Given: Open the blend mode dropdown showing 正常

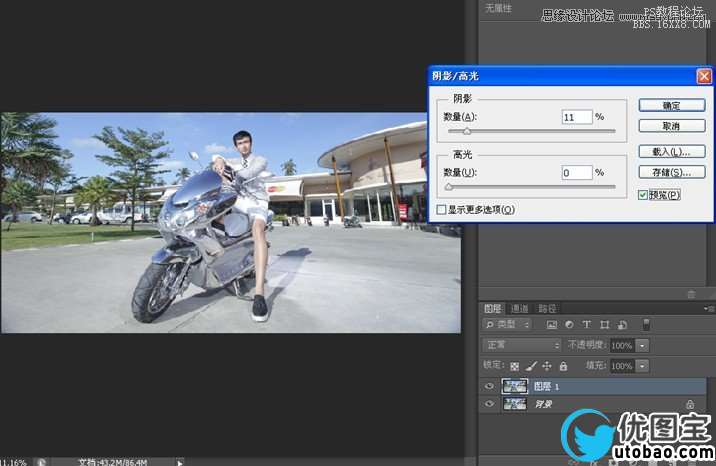Looking at the screenshot, I should [521, 345].
